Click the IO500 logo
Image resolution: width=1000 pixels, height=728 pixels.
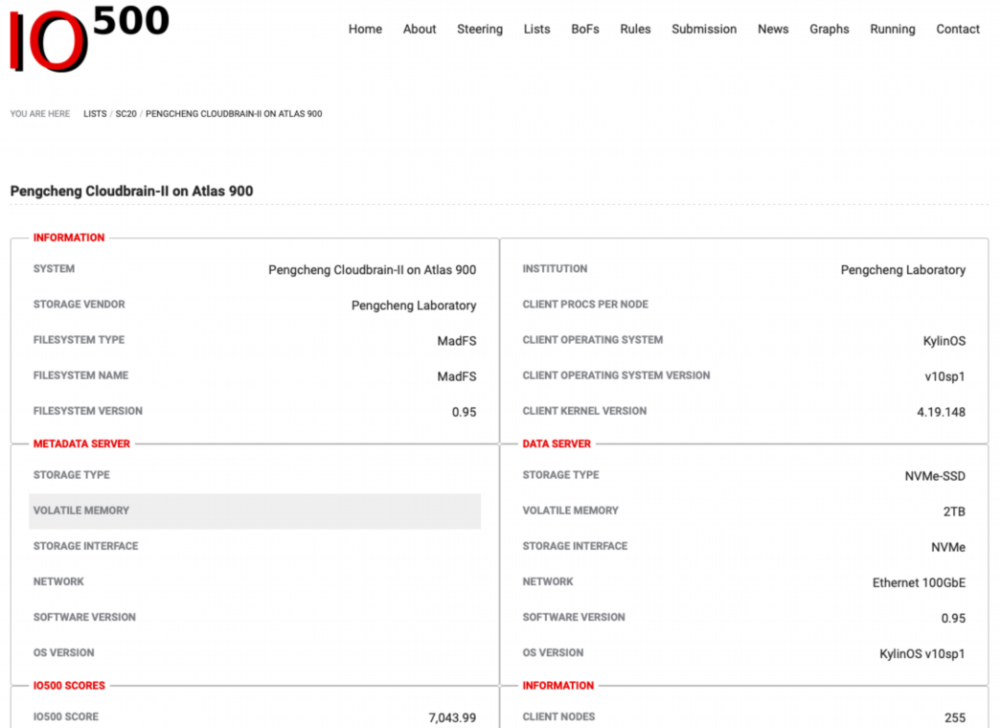(x=88, y=37)
